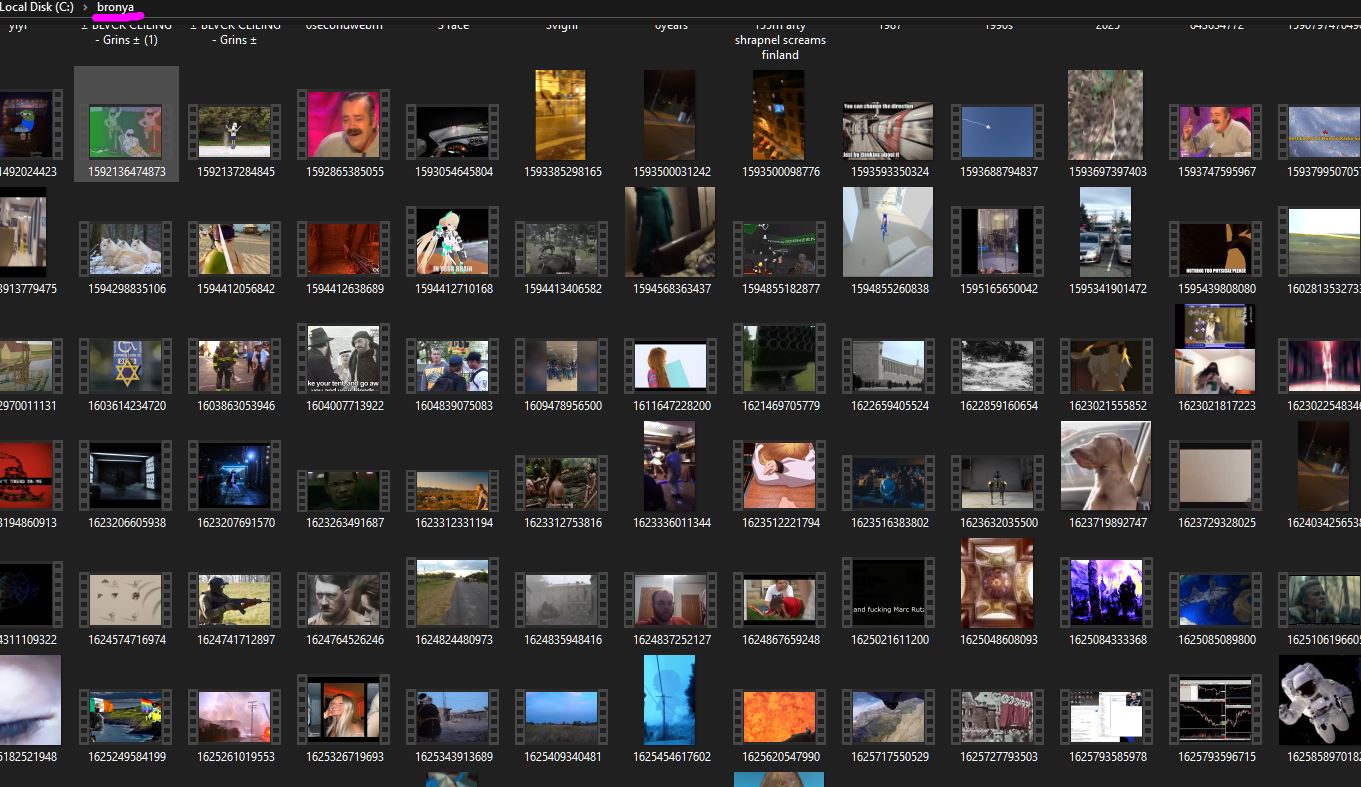Click the fiery explosion video 1625620547990

coord(780,716)
